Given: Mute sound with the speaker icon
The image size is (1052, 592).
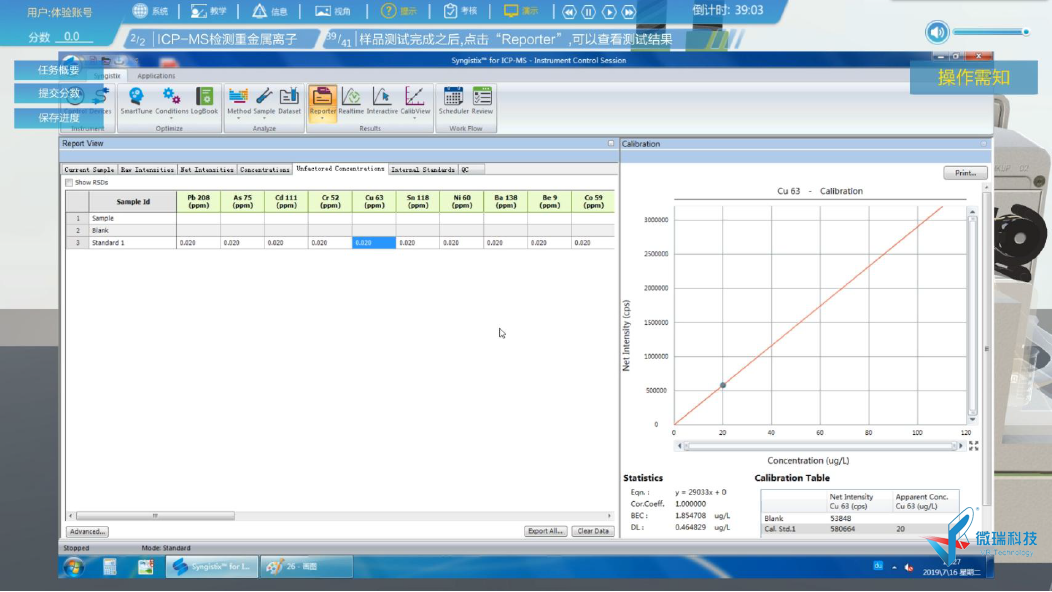Looking at the screenshot, I should pos(937,32).
